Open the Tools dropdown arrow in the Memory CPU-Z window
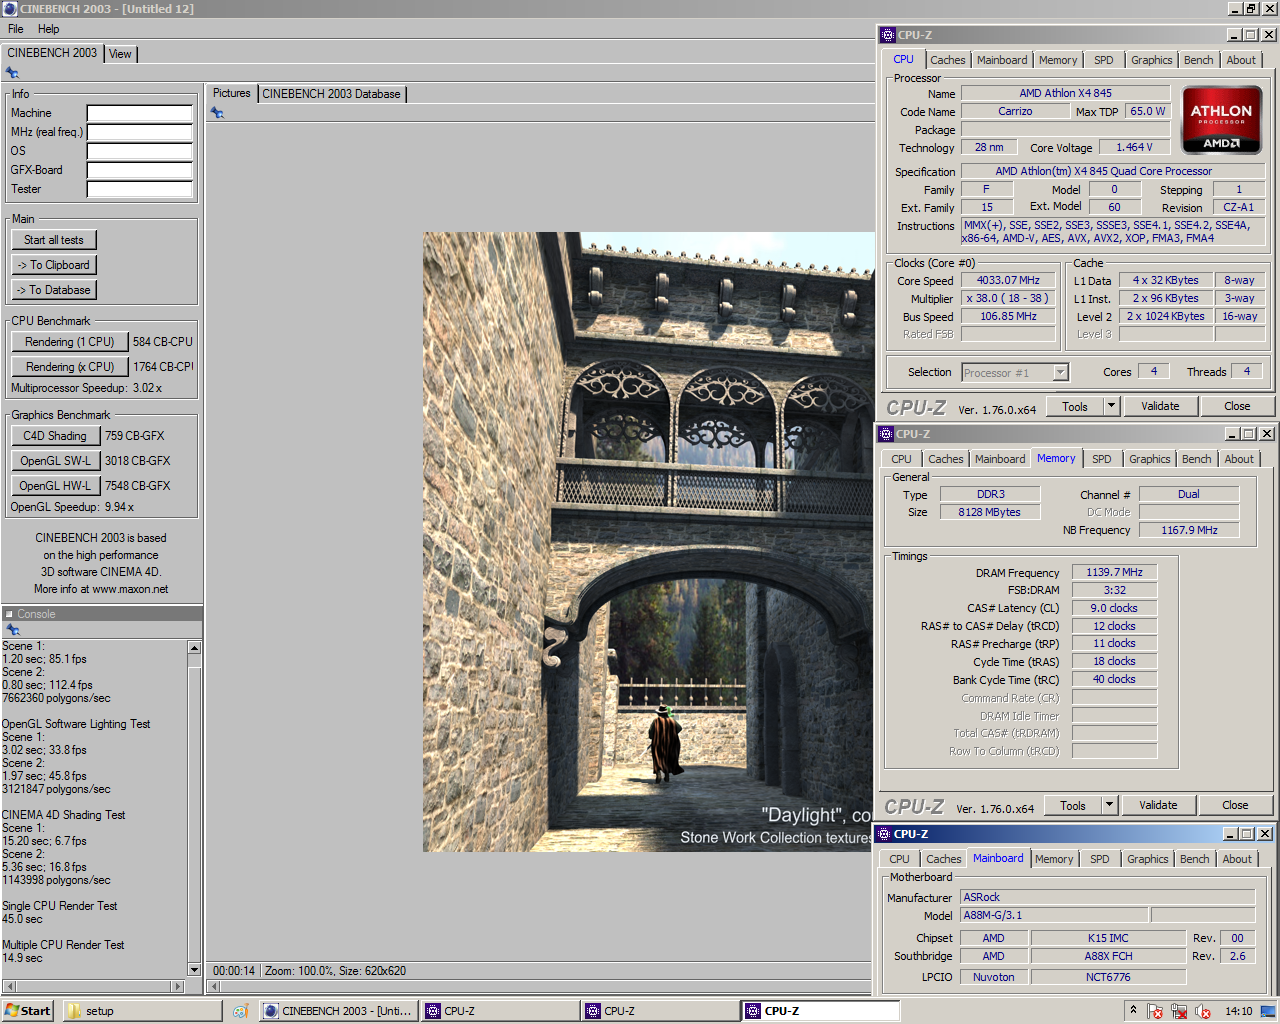The image size is (1280, 1024). [1109, 805]
